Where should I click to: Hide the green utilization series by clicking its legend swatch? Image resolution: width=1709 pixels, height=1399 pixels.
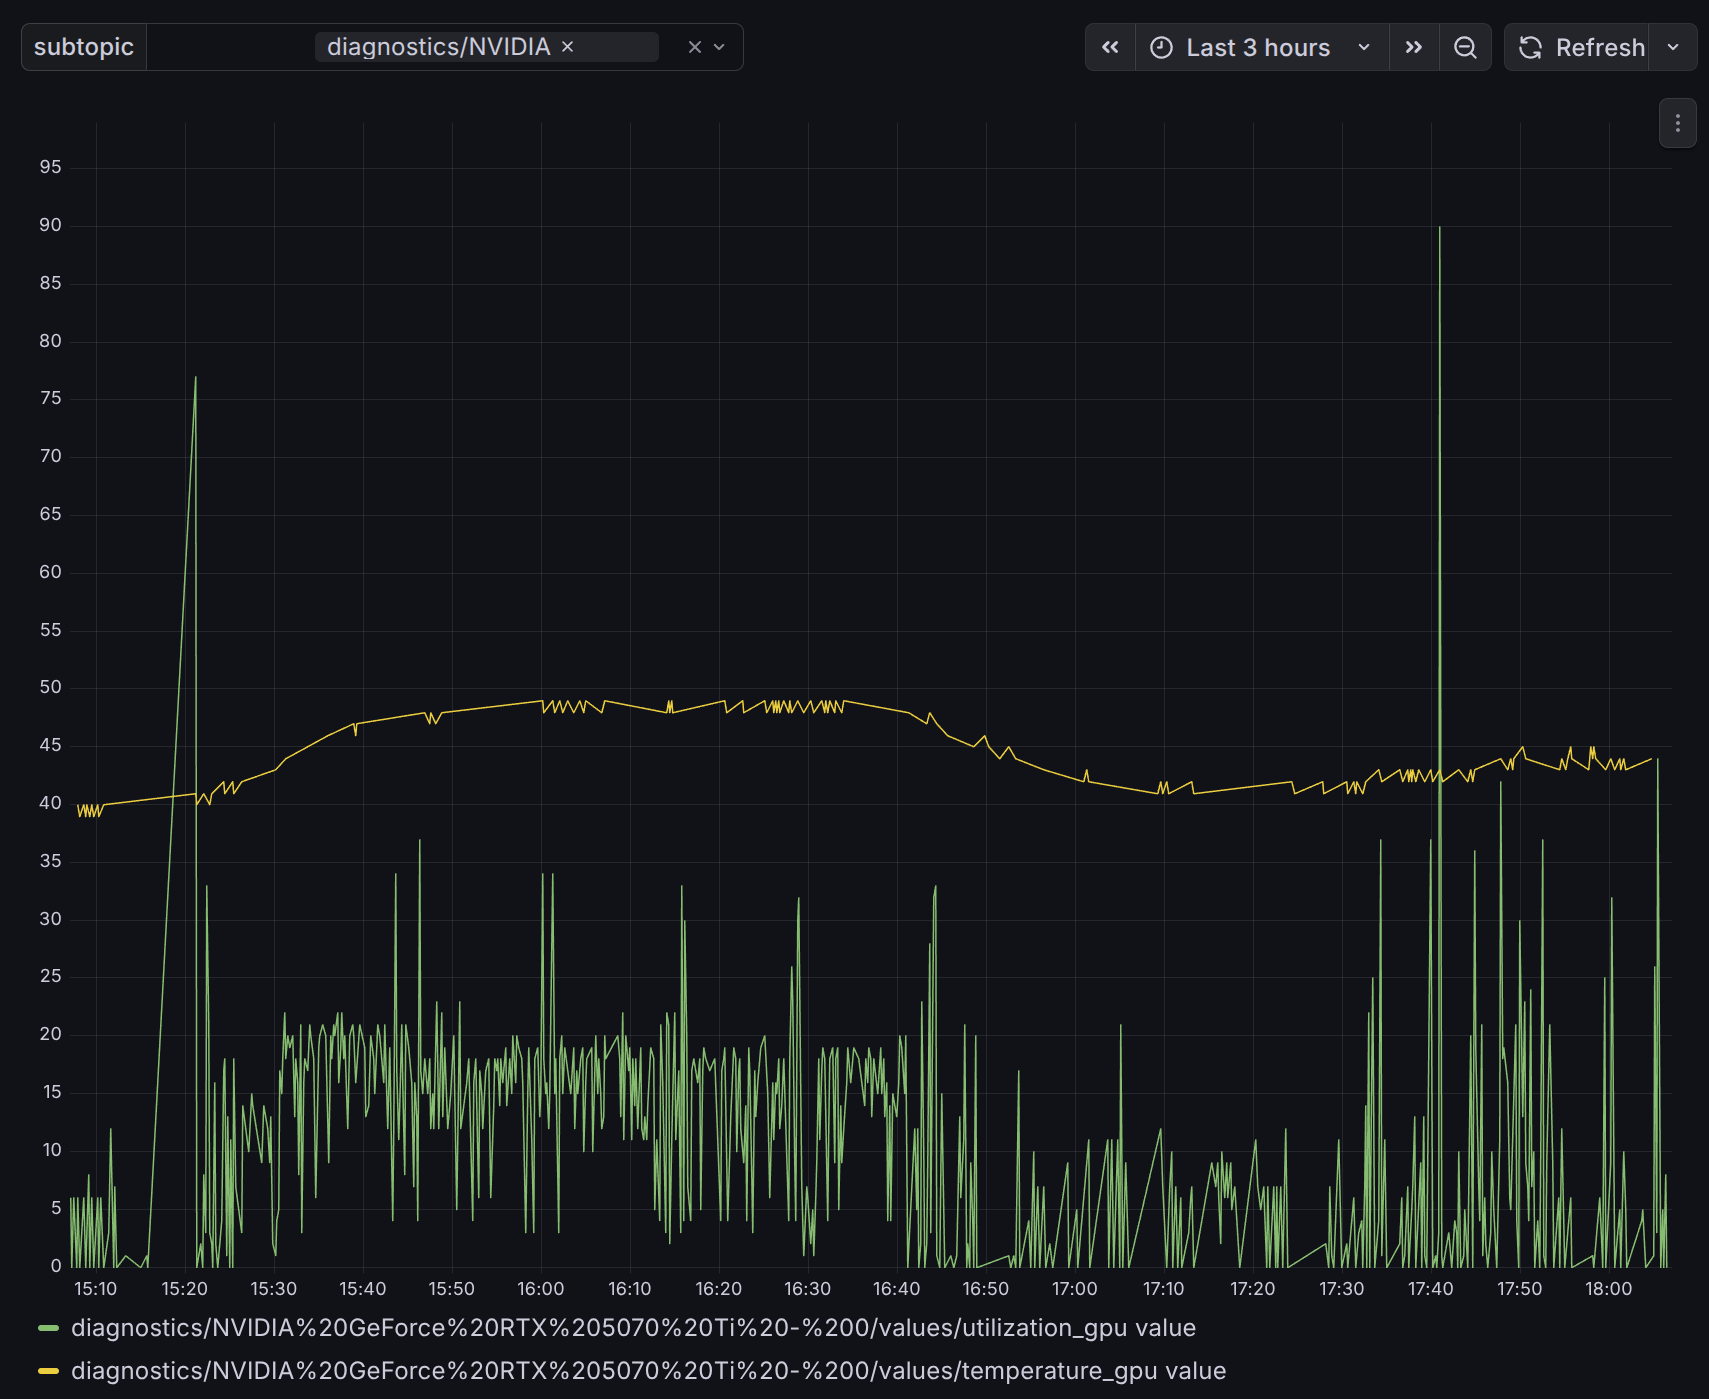47,1328
